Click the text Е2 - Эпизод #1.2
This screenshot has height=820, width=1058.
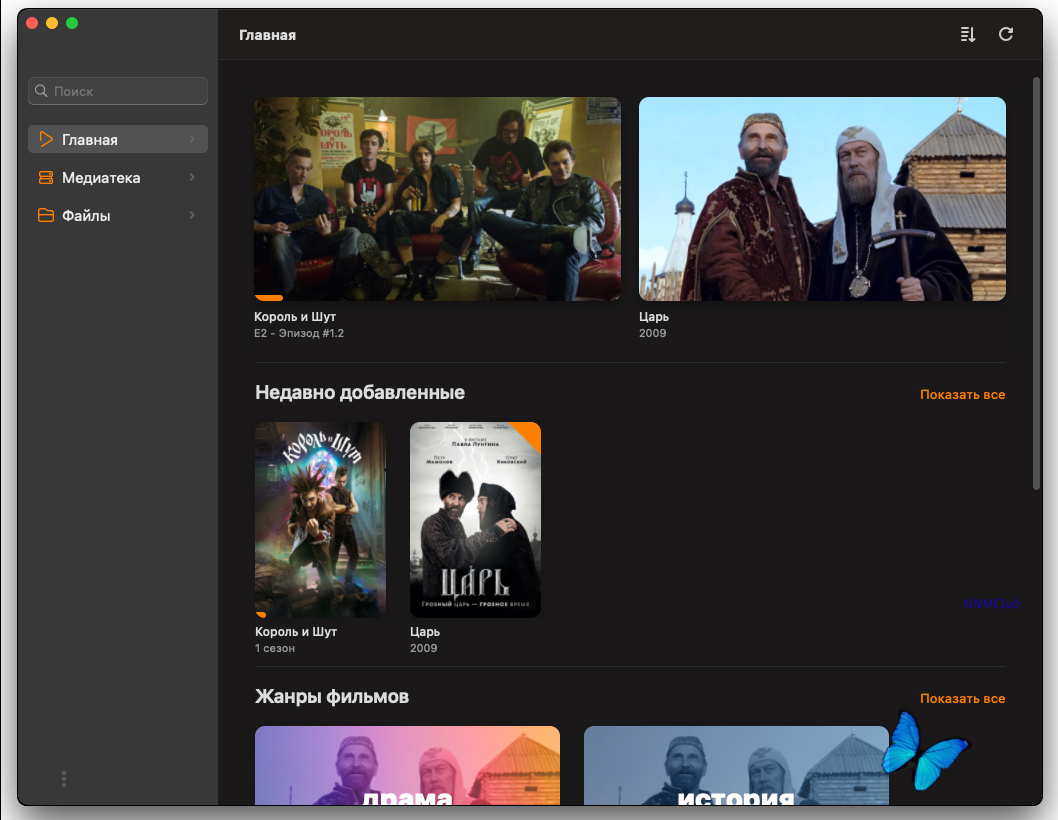(x=299, y=333)
